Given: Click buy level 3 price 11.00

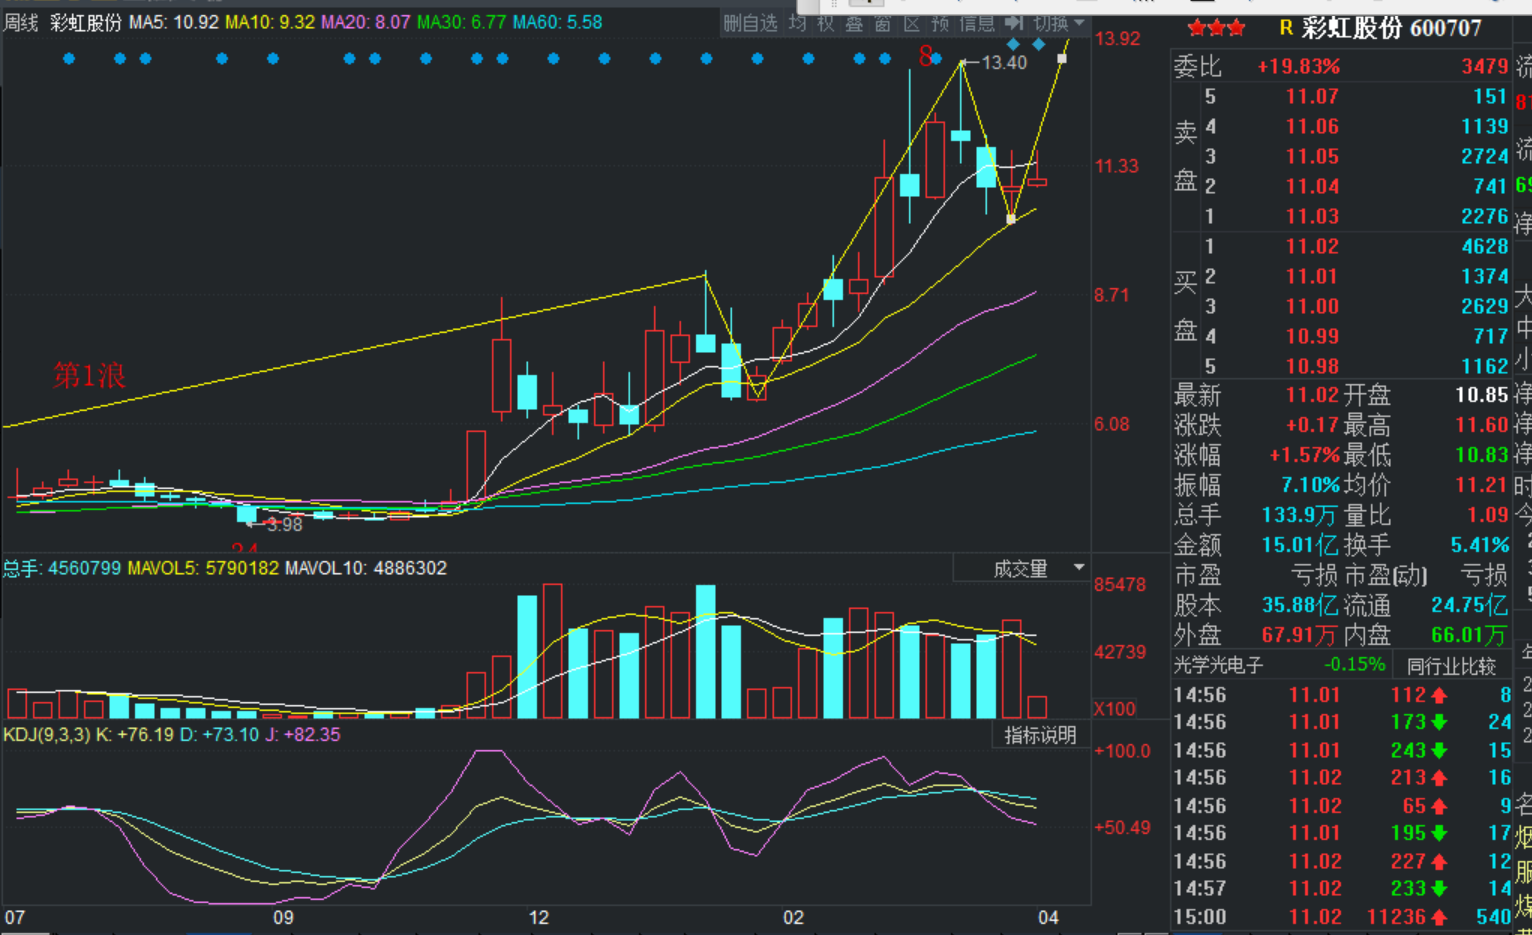Looking at the screenshot, I should 1311,307.
